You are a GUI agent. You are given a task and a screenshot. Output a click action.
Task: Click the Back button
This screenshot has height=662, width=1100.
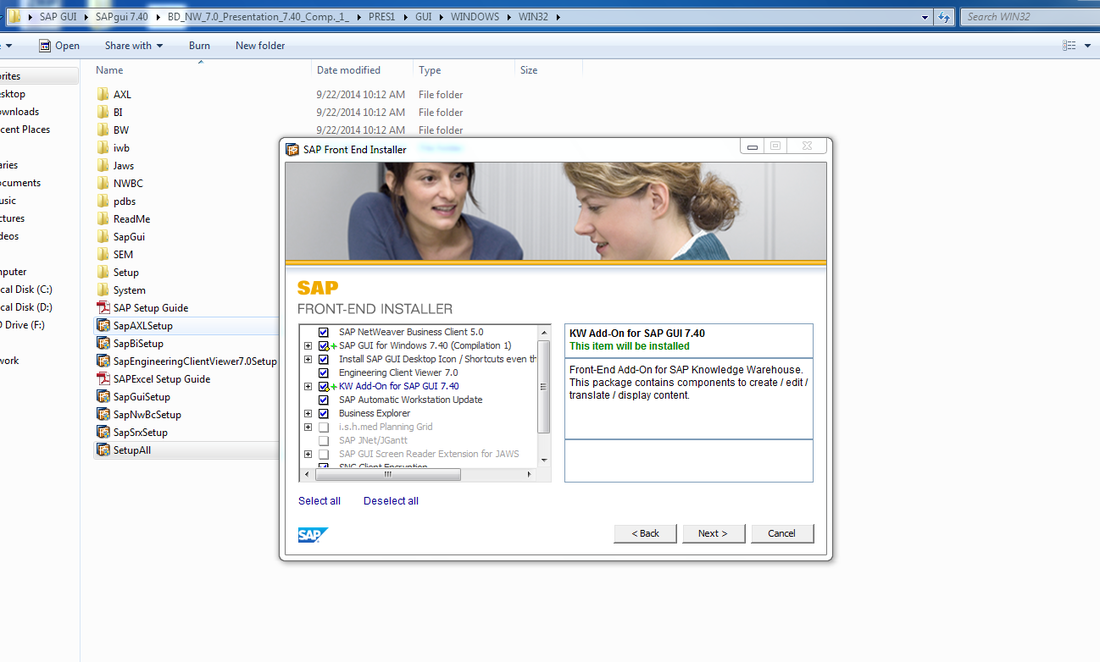(645, 534)
